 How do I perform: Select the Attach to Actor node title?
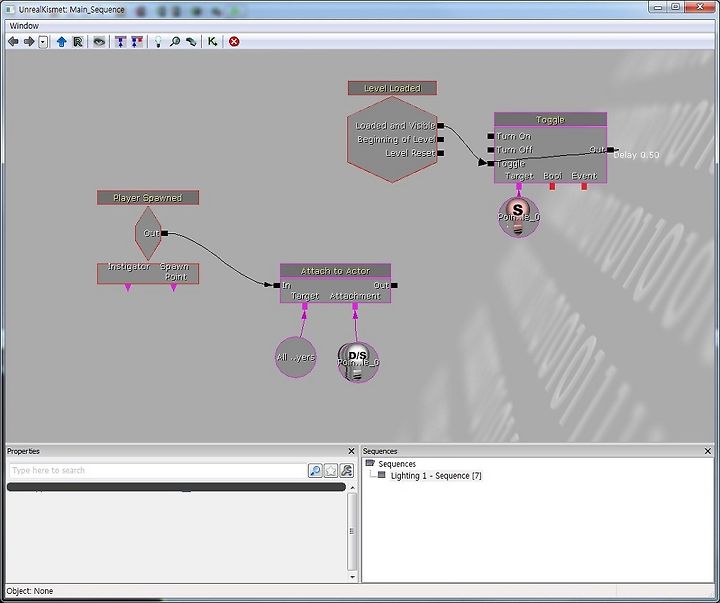click(x=335, y=271)
